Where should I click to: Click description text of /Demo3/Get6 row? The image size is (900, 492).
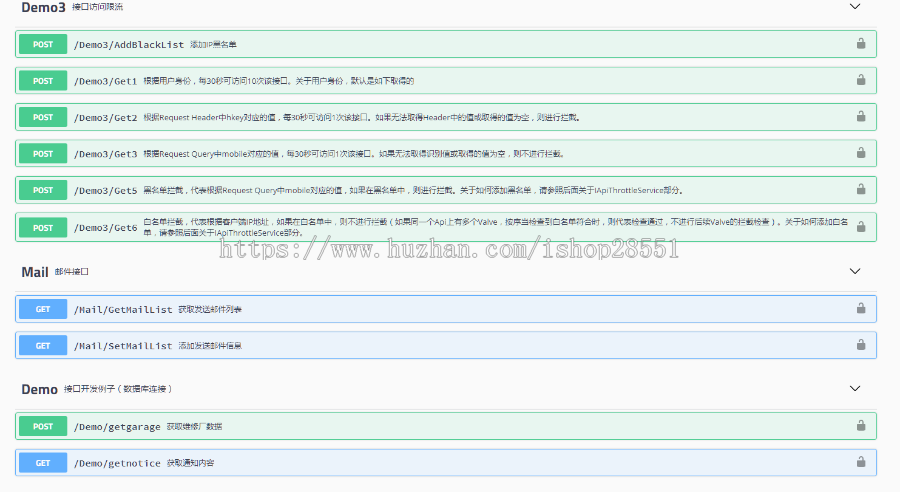click(x=495, y=227)
